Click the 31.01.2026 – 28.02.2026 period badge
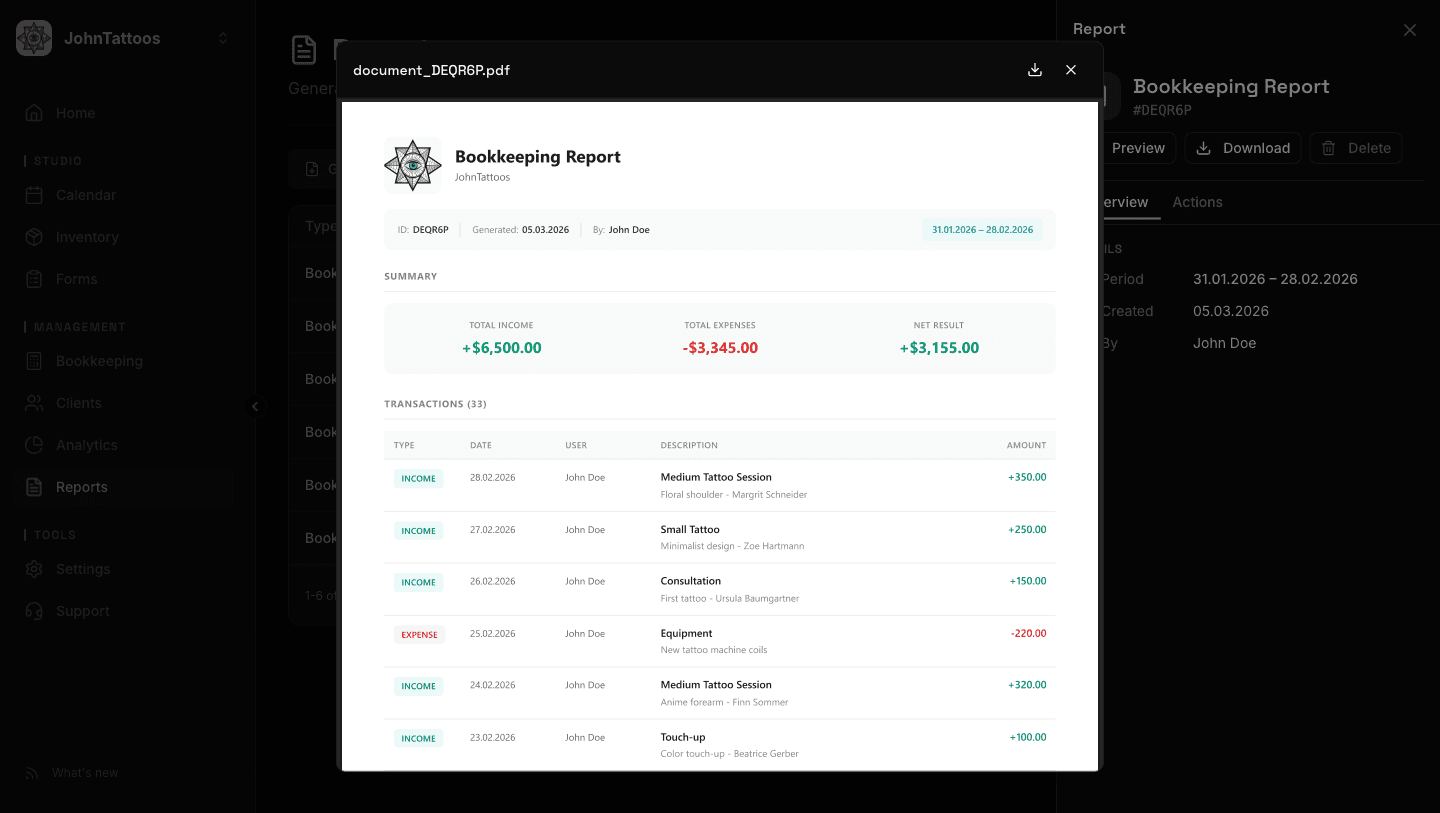Screen dimensions: 1440x813 (x=981, y=229)
